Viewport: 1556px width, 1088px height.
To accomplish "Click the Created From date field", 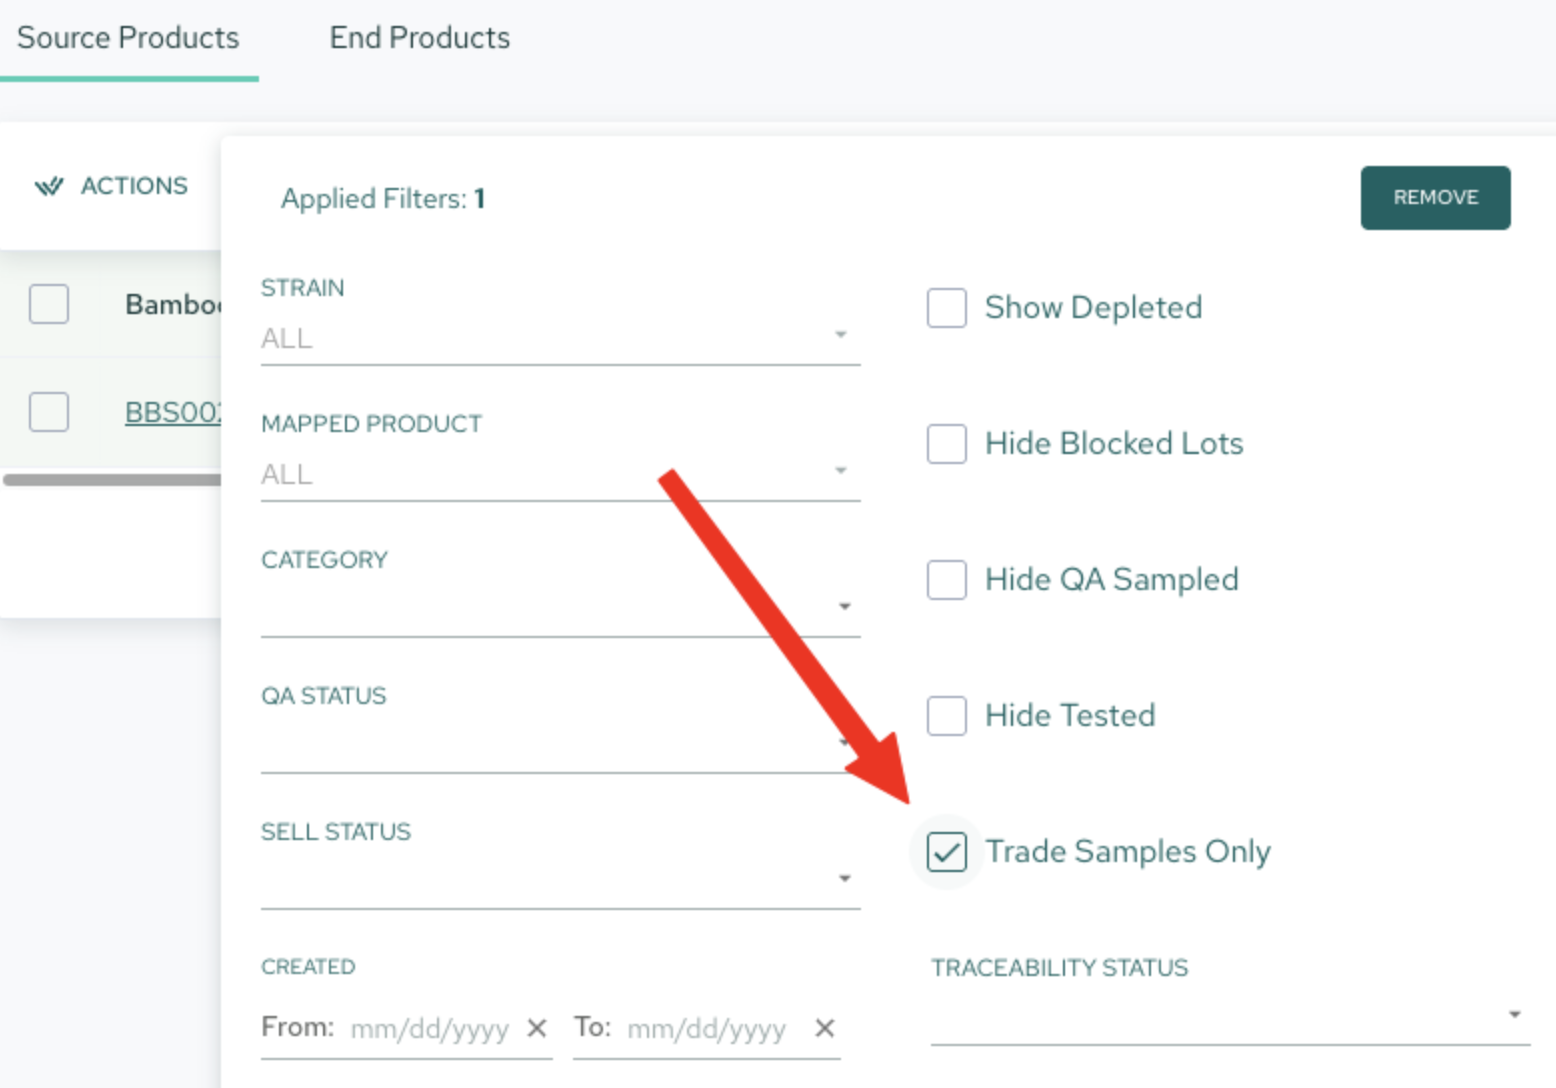I will pyautogui.click(x=430, y=1028).
